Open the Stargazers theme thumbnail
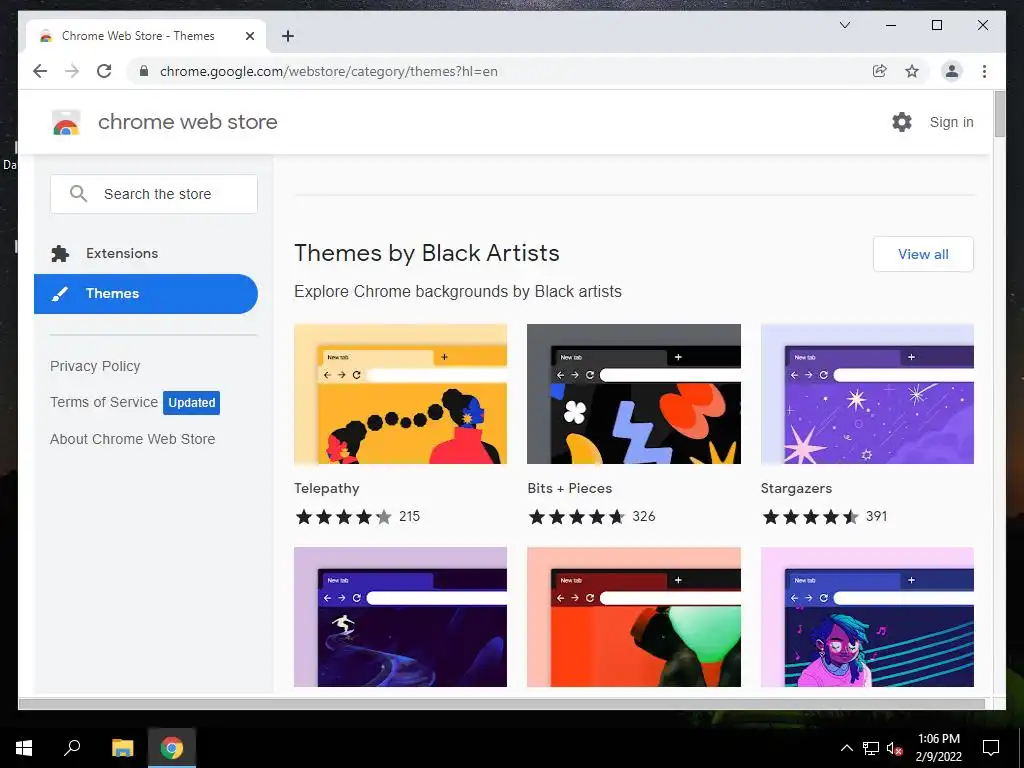The height and width of the screenshot is (768, 1024). 867,394
